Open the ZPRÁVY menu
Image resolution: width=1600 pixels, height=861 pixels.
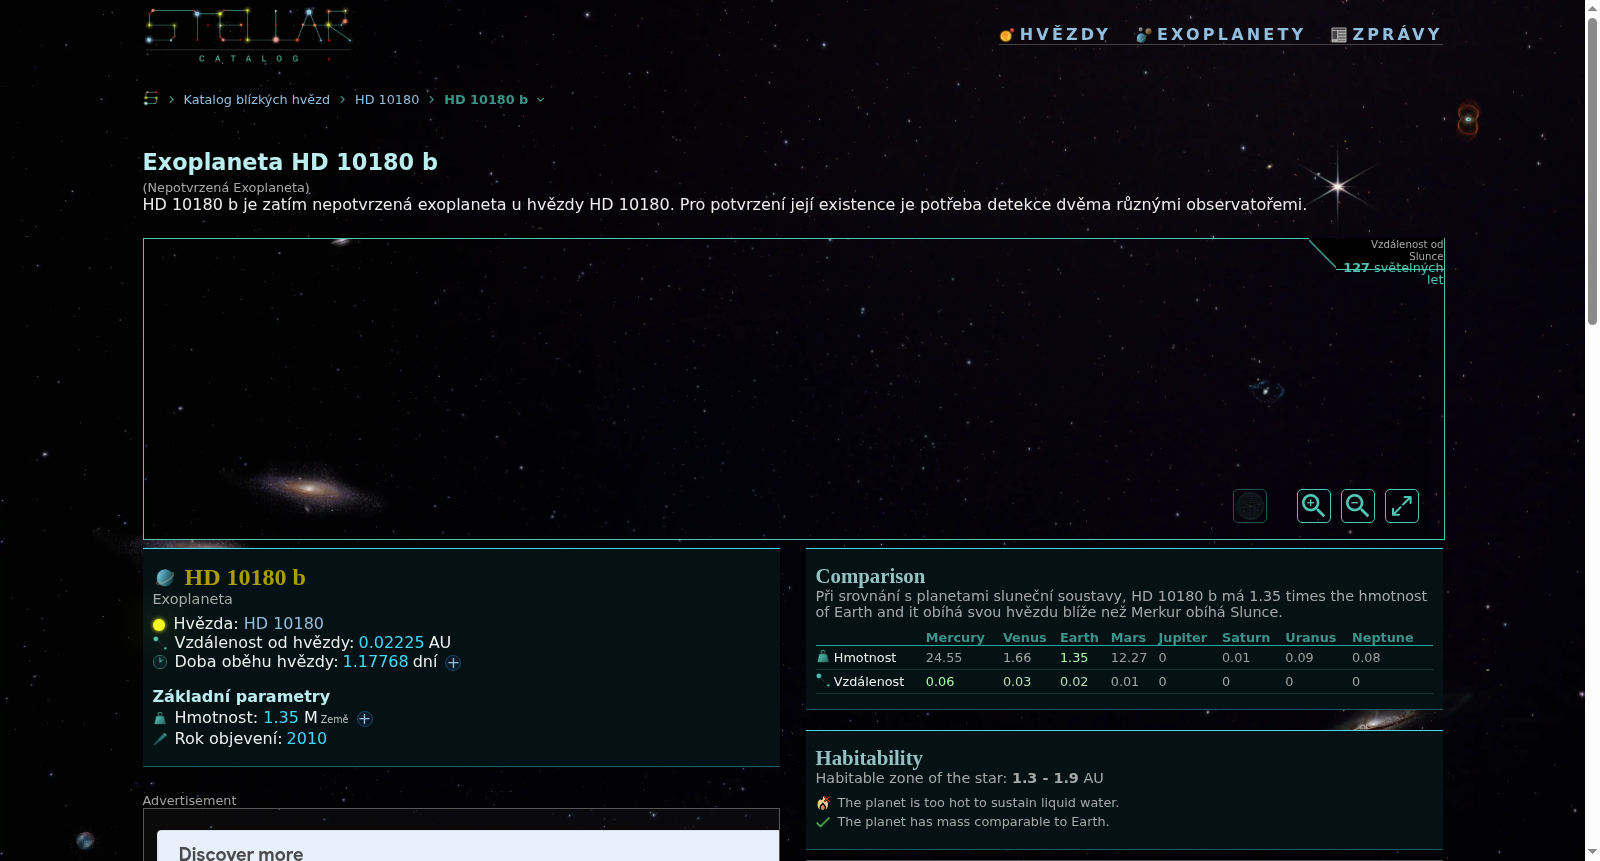point(1386,34)
